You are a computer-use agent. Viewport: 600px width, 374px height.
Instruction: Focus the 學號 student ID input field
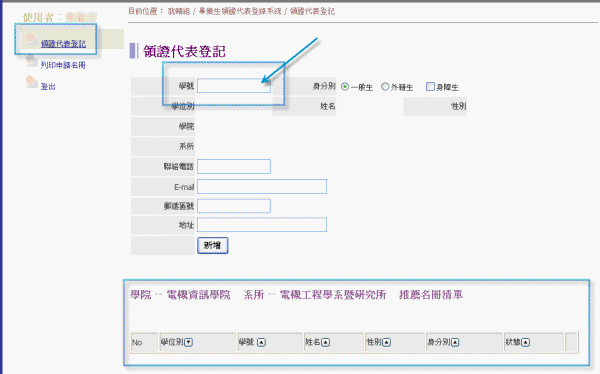[234, 86]
